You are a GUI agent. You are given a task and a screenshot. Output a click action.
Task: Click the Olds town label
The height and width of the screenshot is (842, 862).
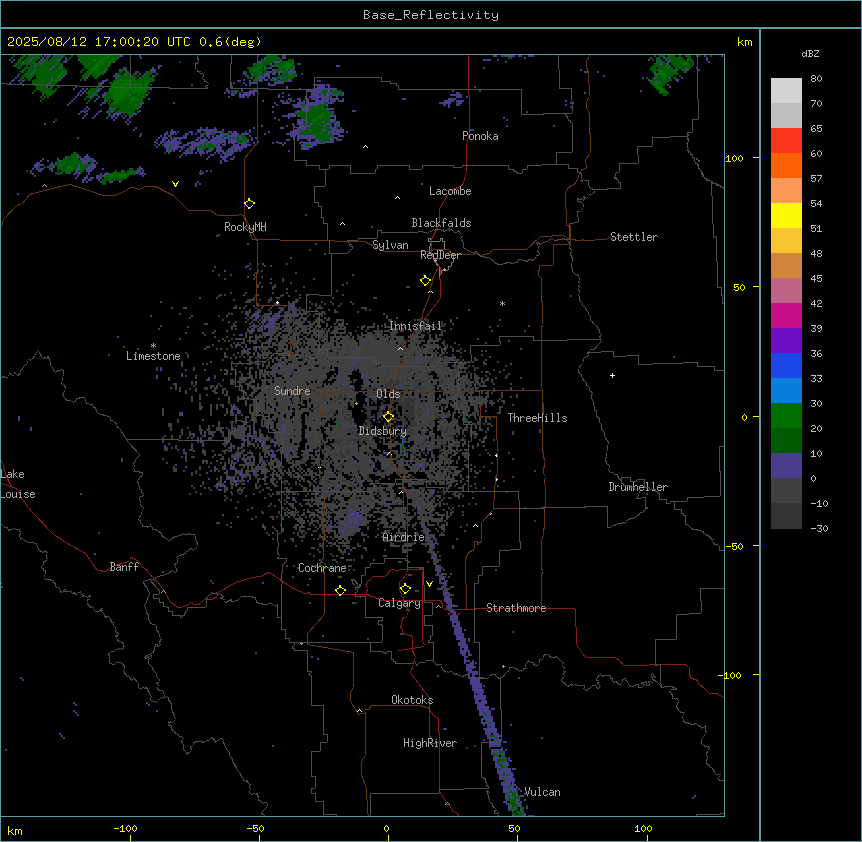click(388, 394)
